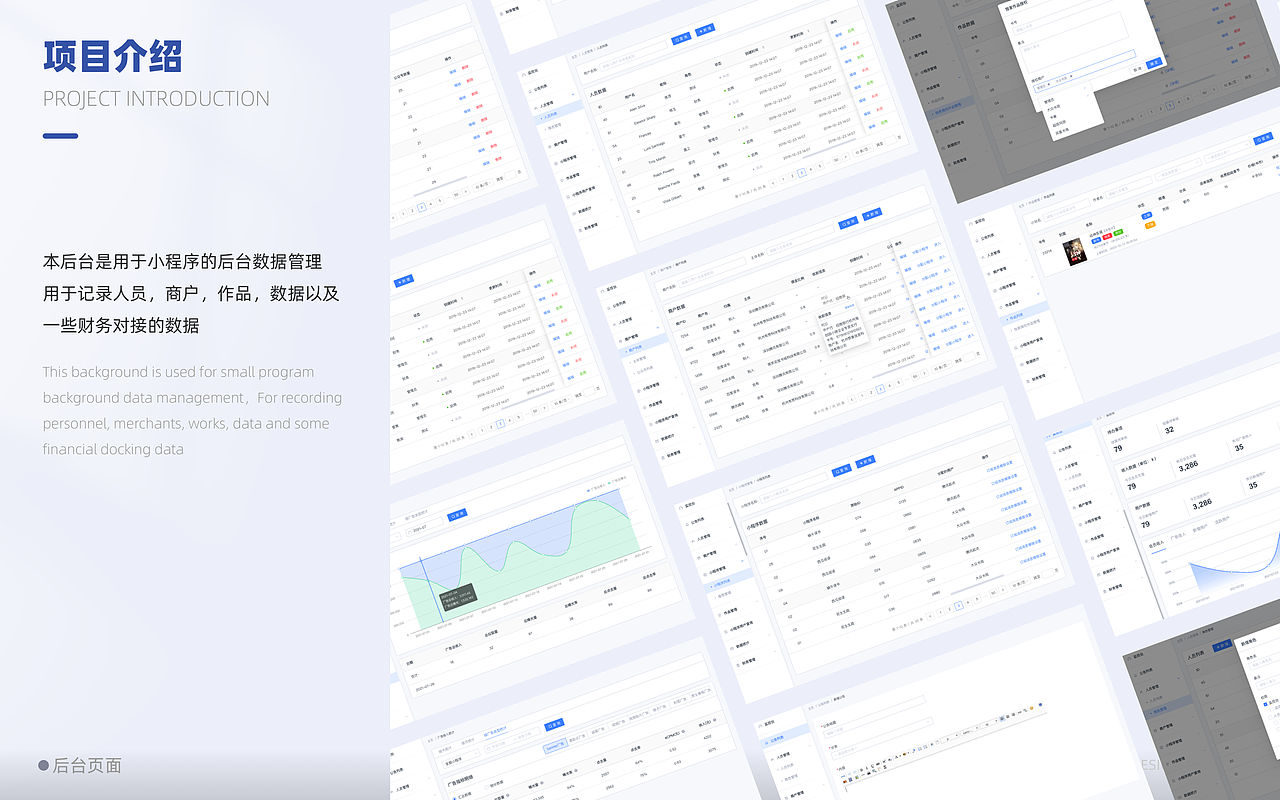The height and width of the screenshot is (800, 1280).
Task: Click 新增 above the 小程序数据 table
Action: pos(865,463)
